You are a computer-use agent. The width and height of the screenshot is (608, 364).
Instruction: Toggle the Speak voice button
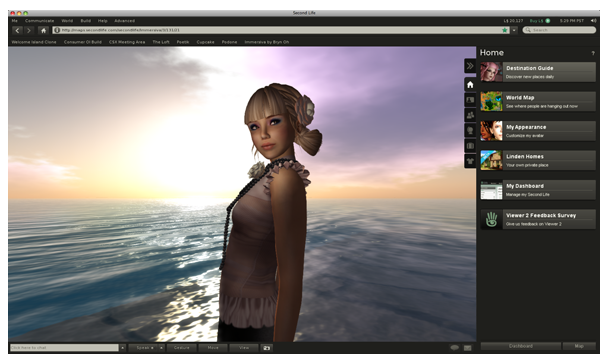[x=143, y=348]
